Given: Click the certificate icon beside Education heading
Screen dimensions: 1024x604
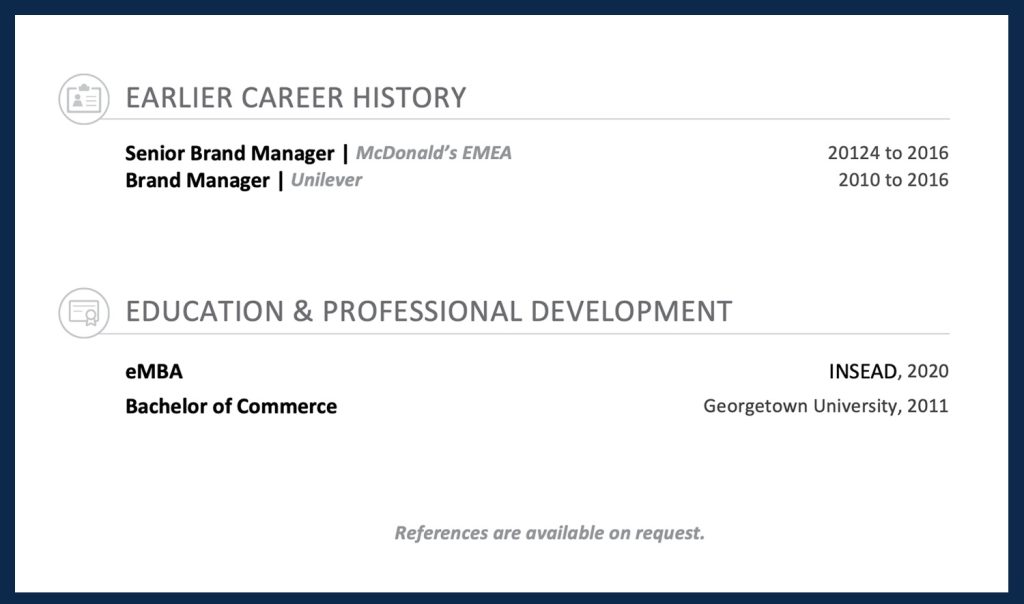Looking at the screenshot, I should click(84, 312).
